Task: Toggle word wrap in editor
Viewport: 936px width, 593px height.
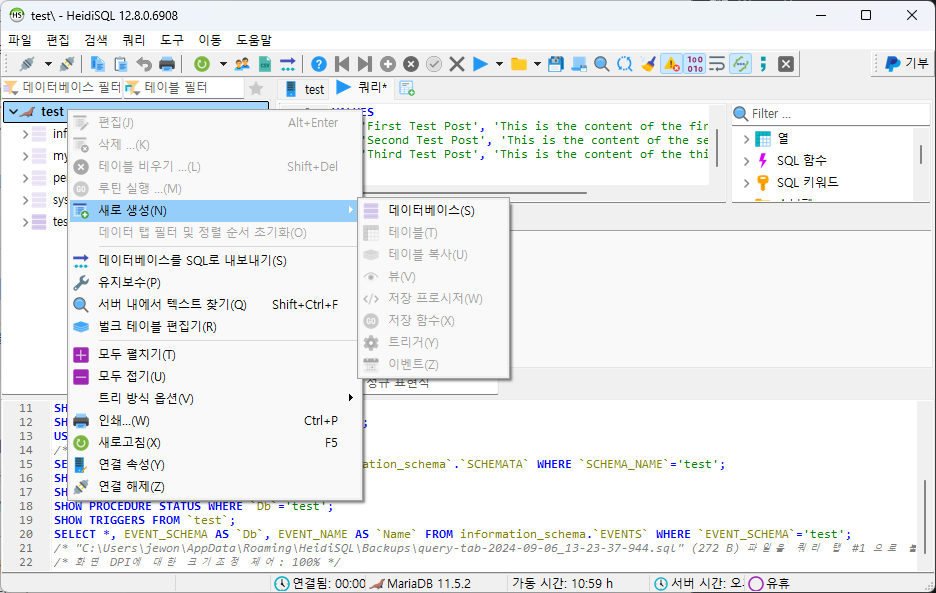Action: (x=717, y=64)
